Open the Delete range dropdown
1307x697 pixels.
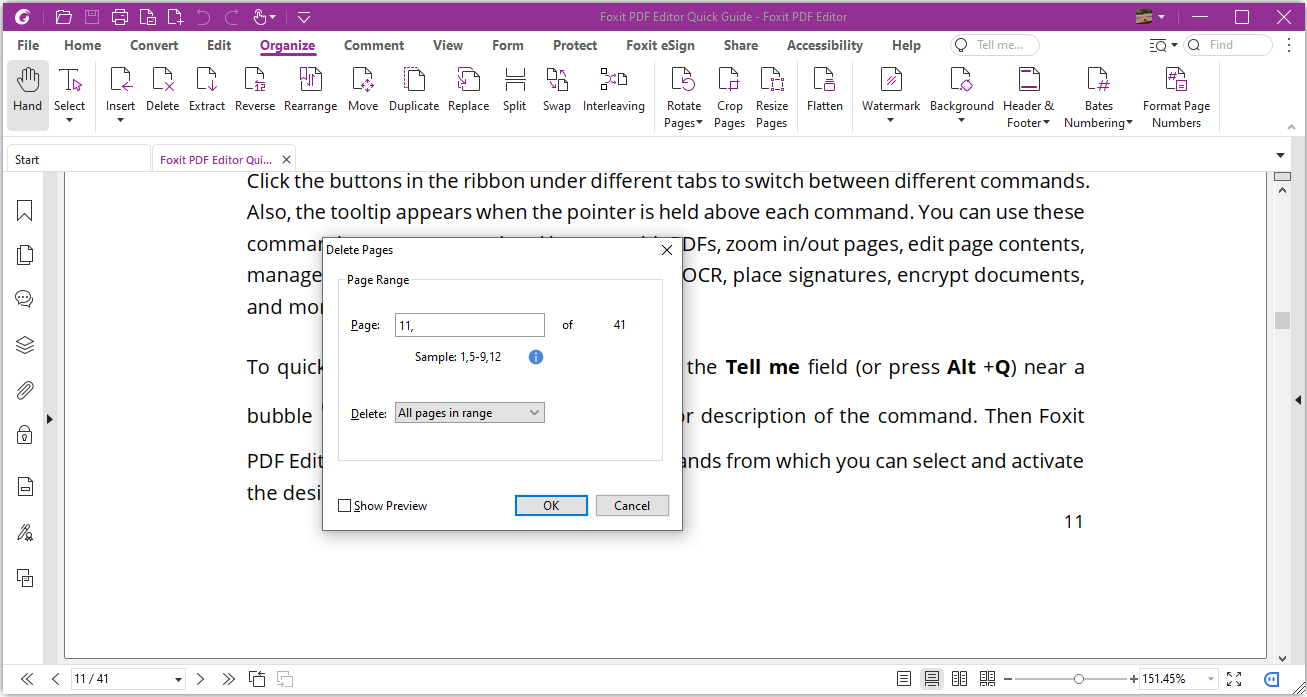click(470, 413)
